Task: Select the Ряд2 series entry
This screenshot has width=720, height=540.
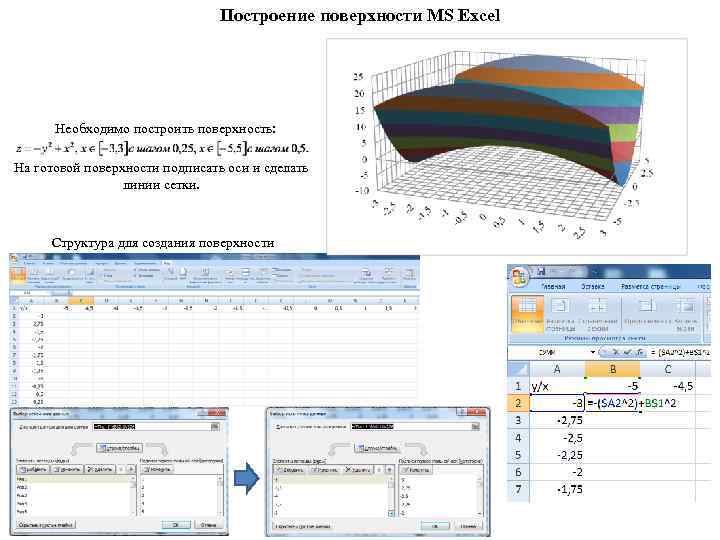Action: pyautogui.click(x=73, y=487)
